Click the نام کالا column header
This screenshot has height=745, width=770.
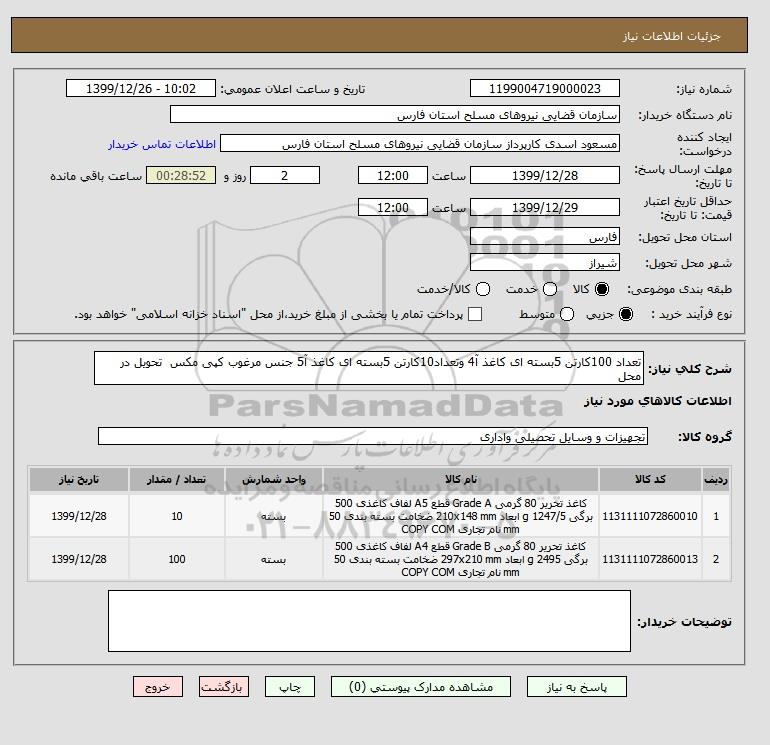point(461,479)
